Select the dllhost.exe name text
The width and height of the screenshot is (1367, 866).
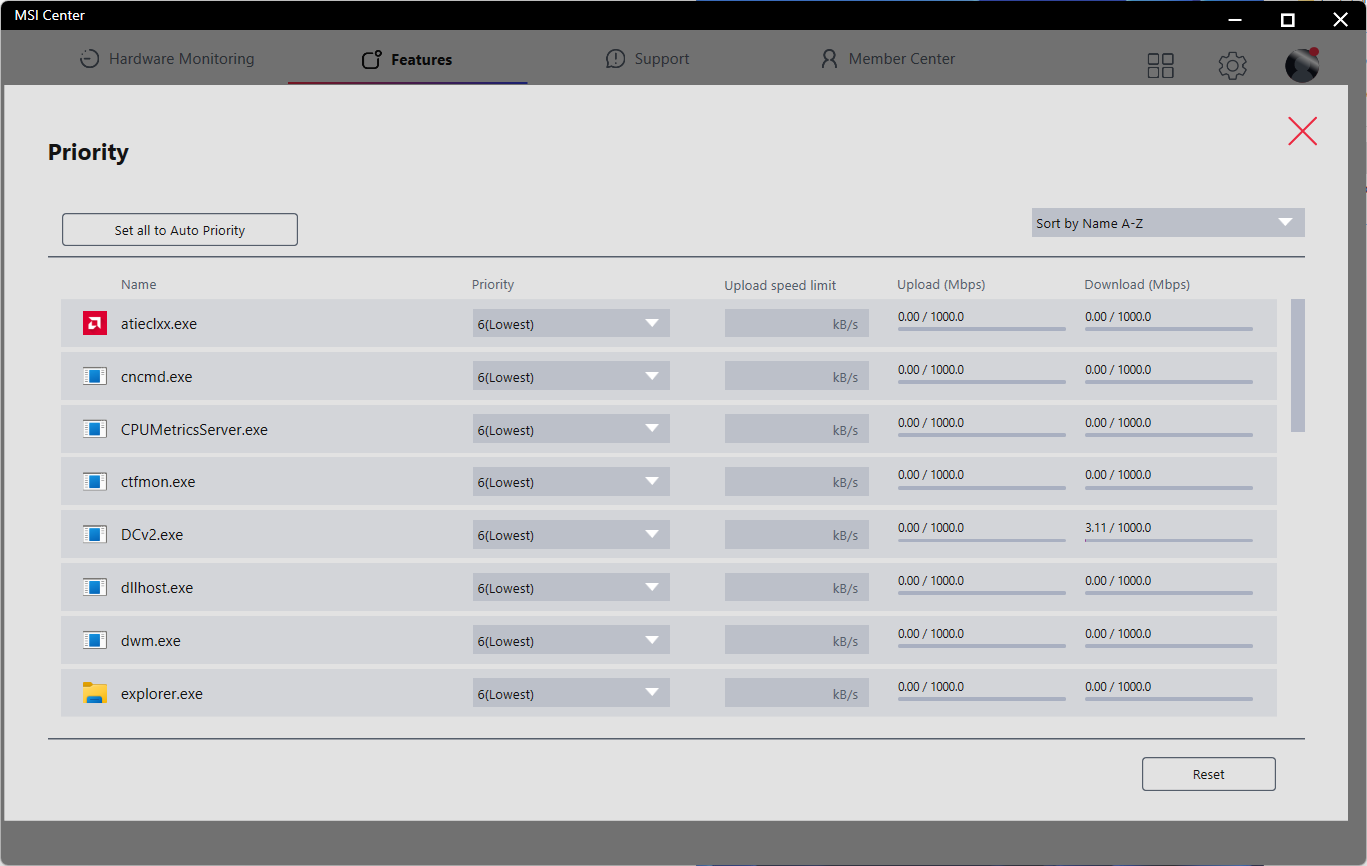click(x=157, y=588)
